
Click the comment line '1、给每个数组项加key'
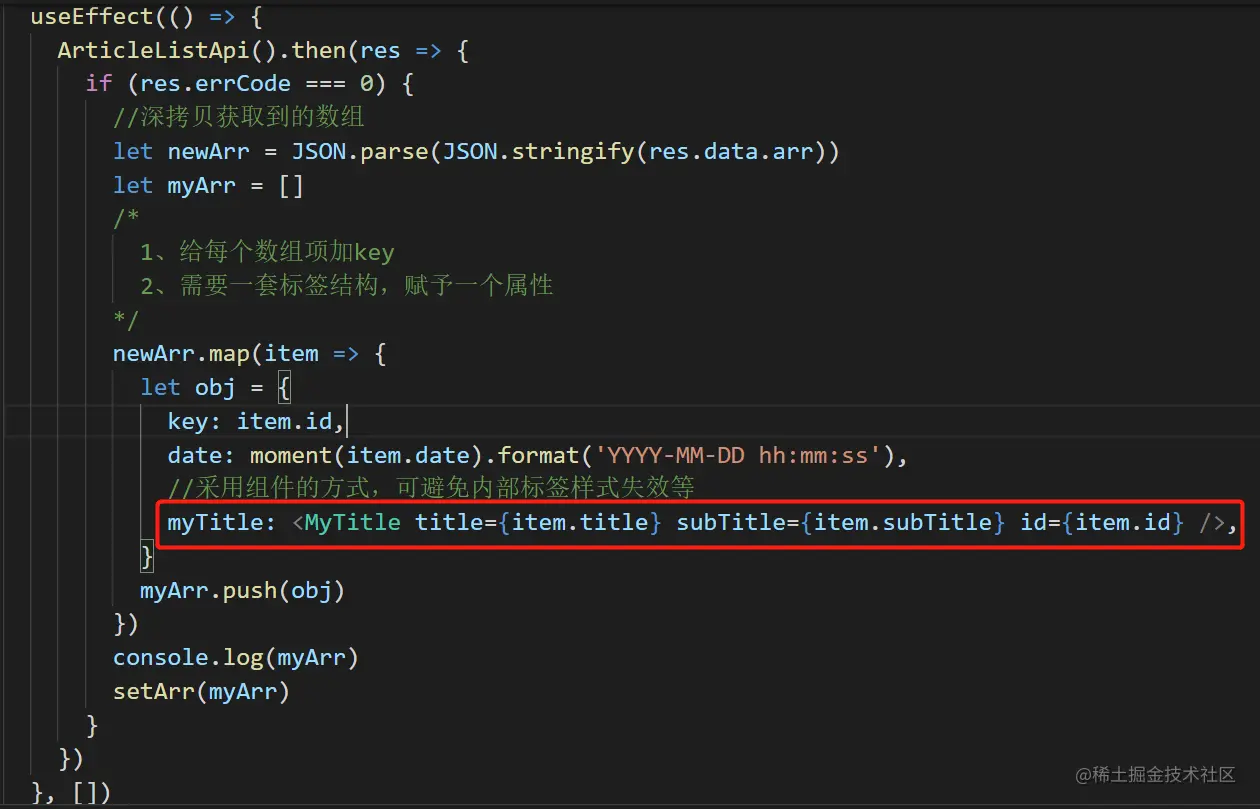(x=267, y=253)
